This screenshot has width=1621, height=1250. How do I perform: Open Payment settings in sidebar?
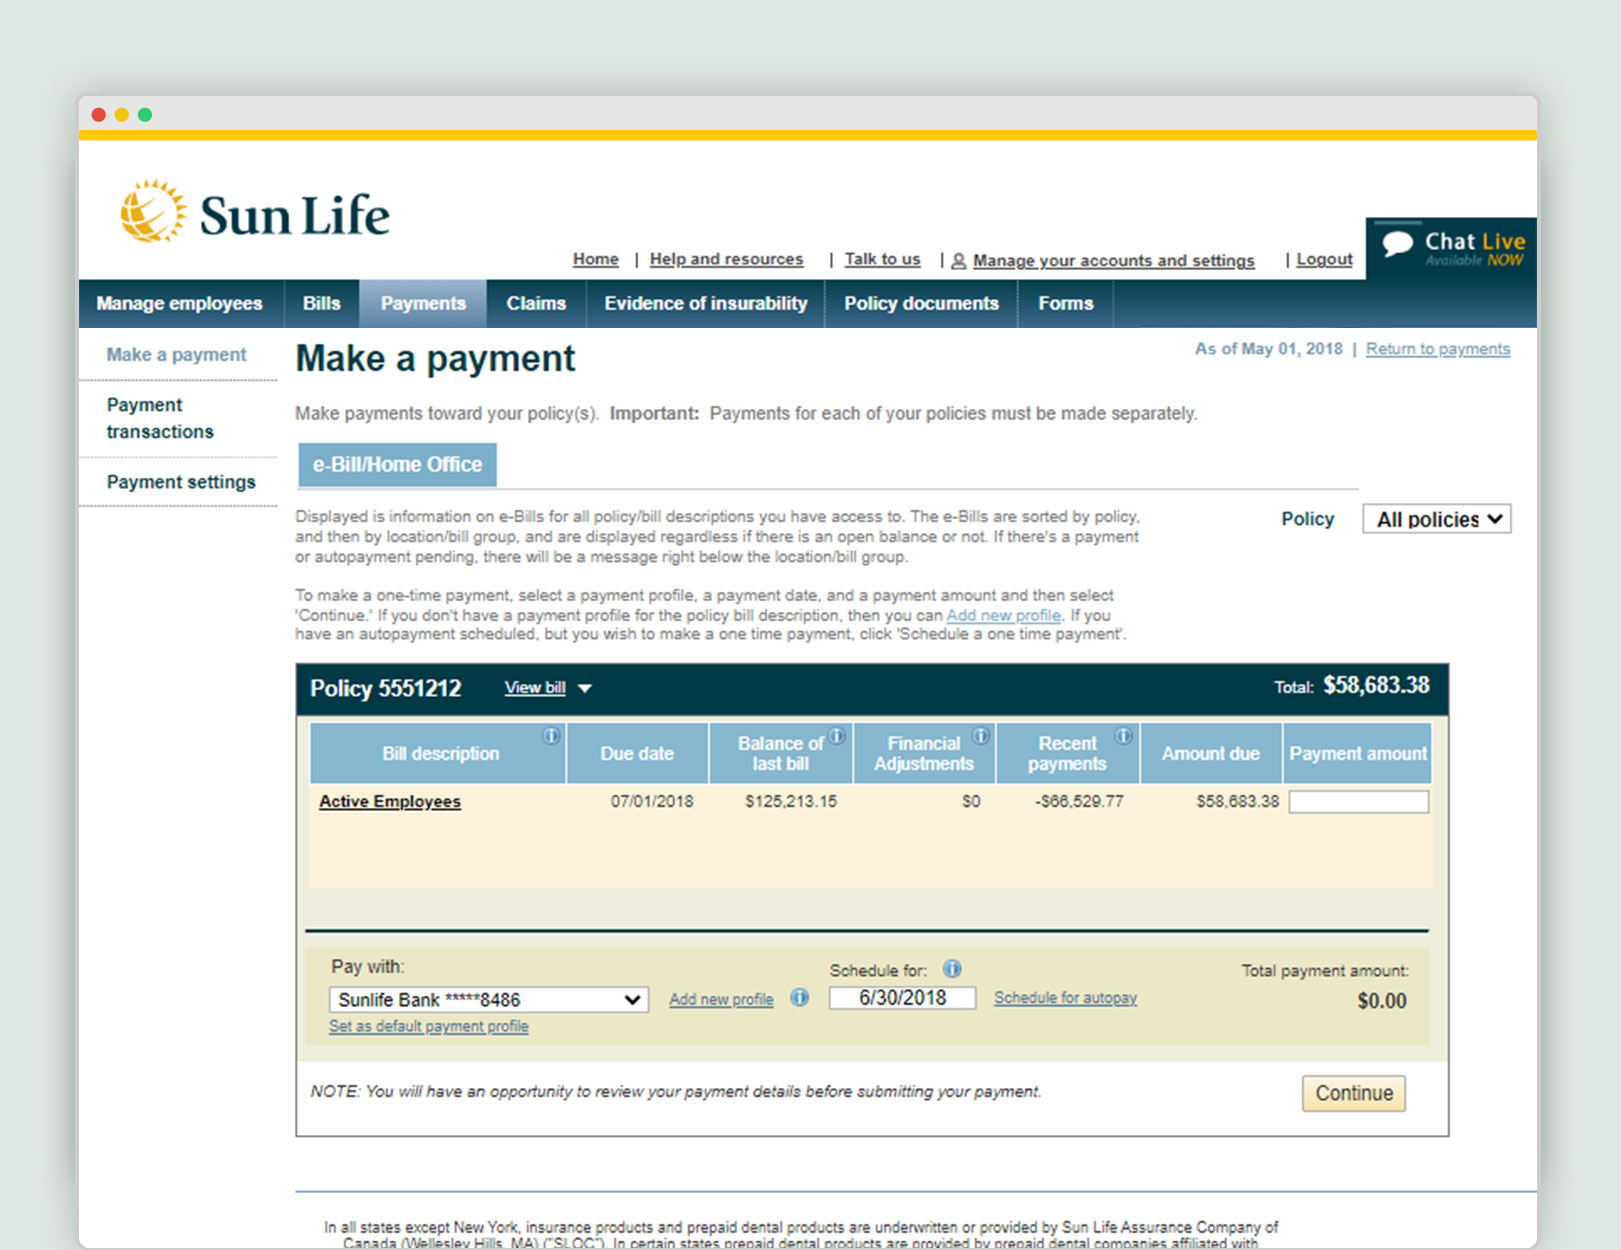181,482
